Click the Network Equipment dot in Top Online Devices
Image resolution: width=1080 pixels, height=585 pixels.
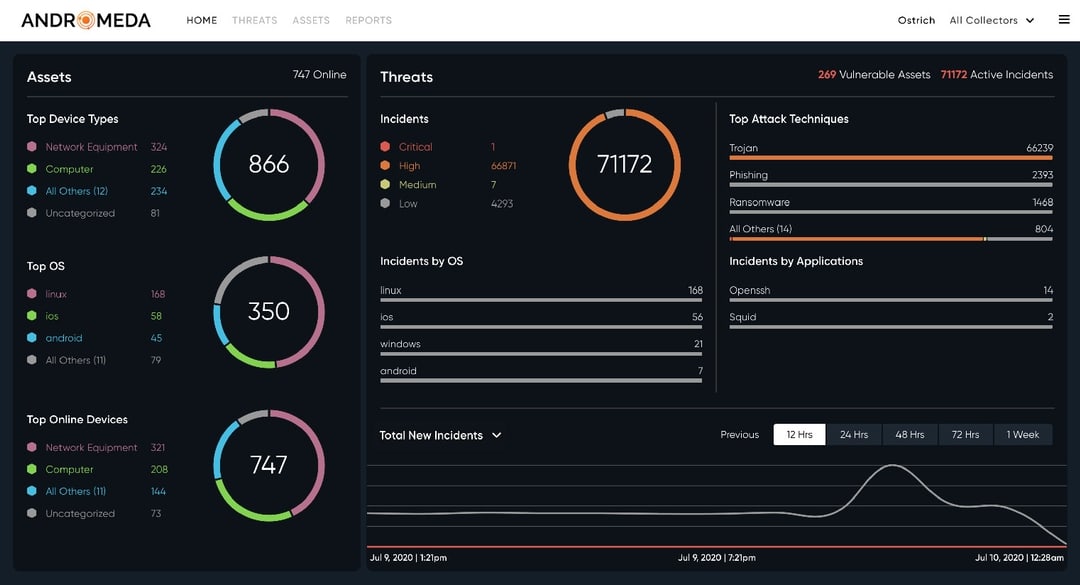point(32,447)
